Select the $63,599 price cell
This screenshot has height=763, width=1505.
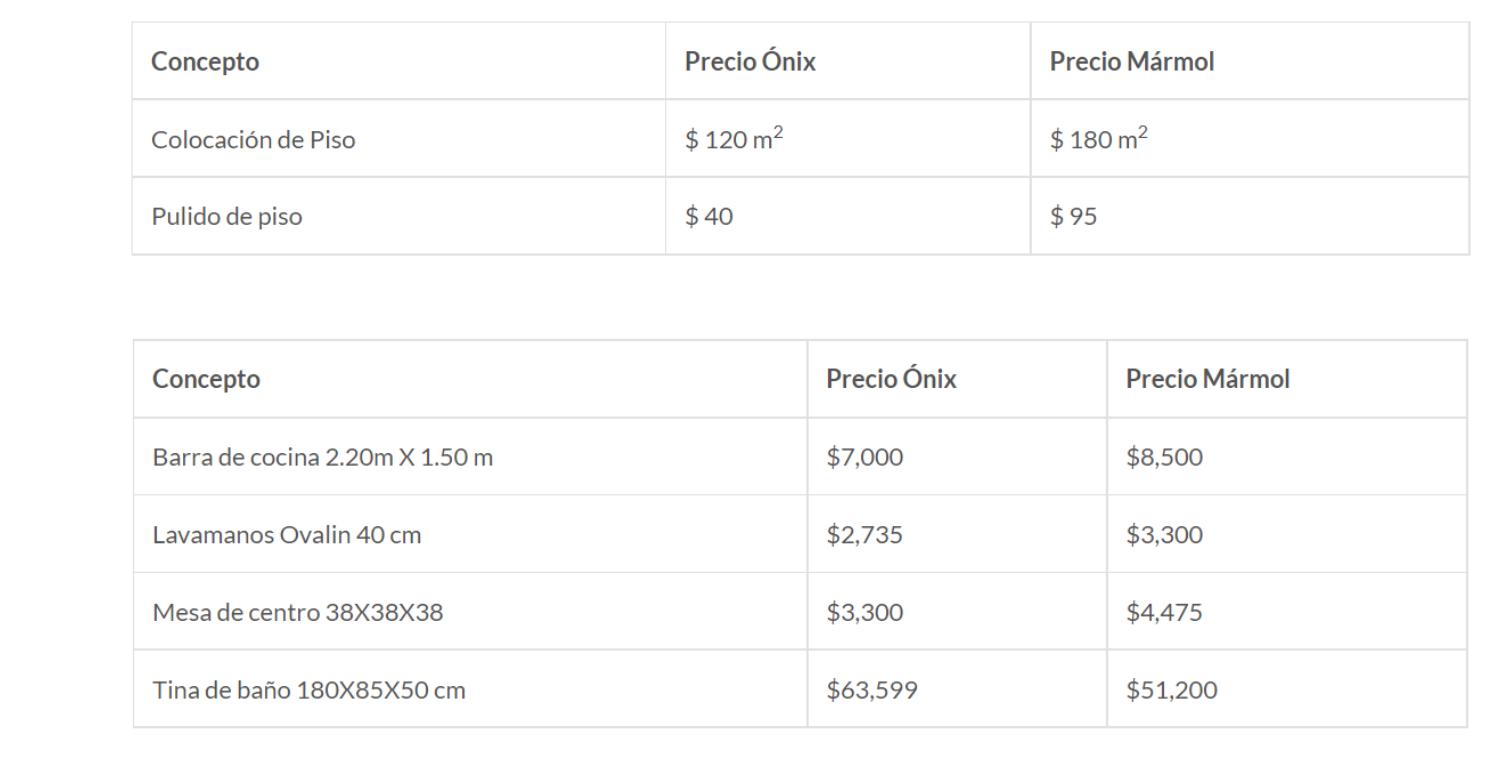pos(957,689)
